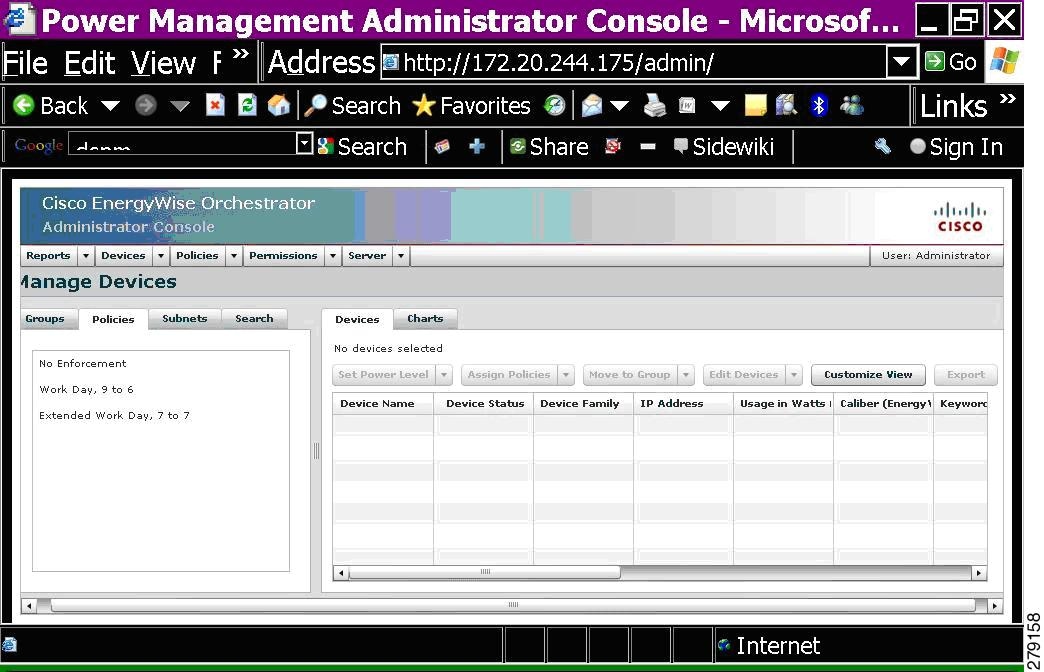Click the Customize View button
Viewport: 1044px width, 672px height.
coord(868,375)
